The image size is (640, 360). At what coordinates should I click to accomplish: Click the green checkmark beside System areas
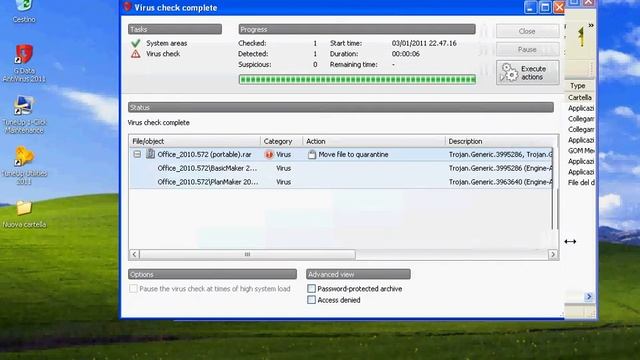pos(136,43)
